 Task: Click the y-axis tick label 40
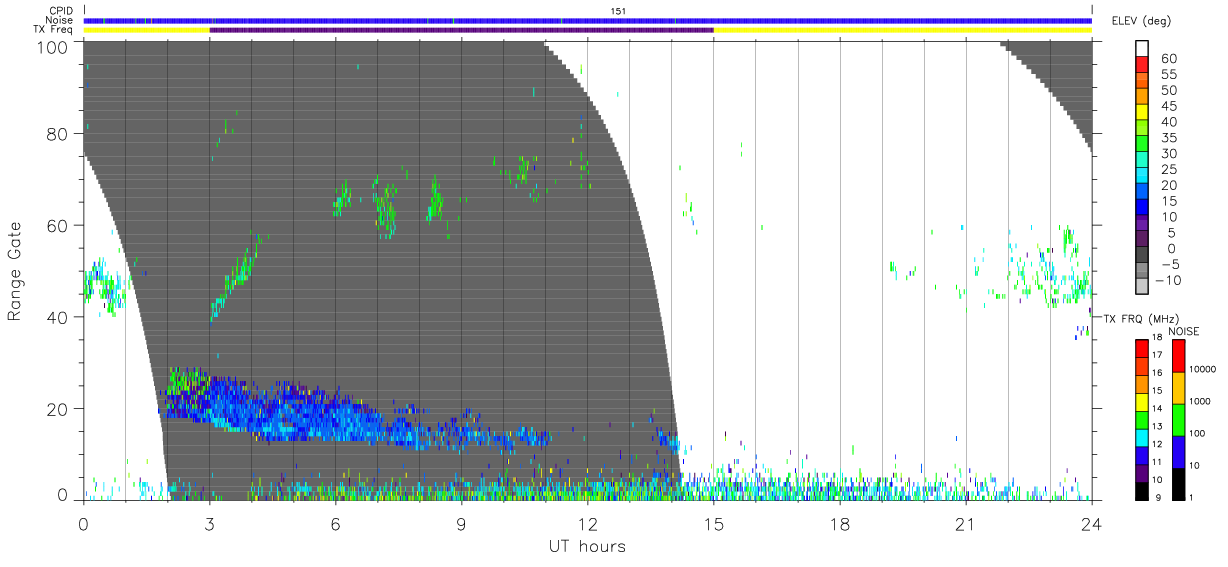pos(55,318)
